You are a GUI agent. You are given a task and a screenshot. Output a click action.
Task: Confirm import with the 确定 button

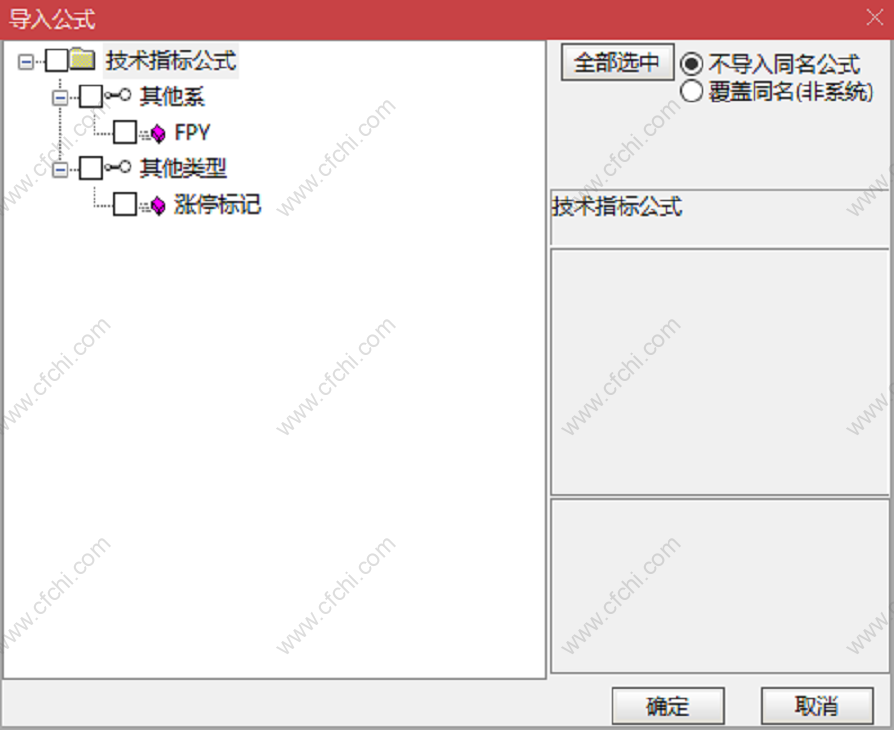pyautogui.click(x=668, y=706)
